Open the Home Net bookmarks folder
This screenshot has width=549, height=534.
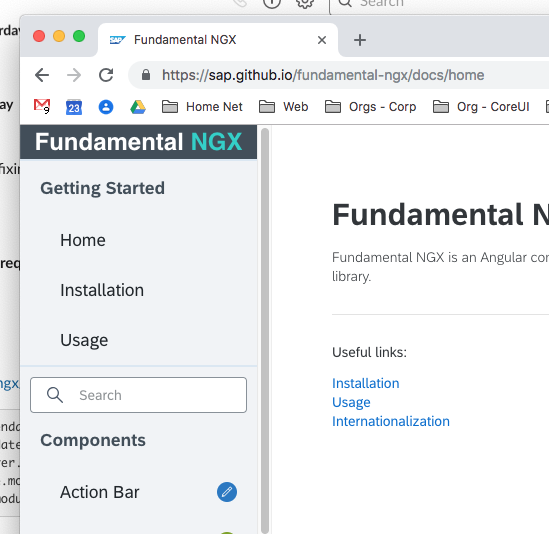(x=202, y=107)
